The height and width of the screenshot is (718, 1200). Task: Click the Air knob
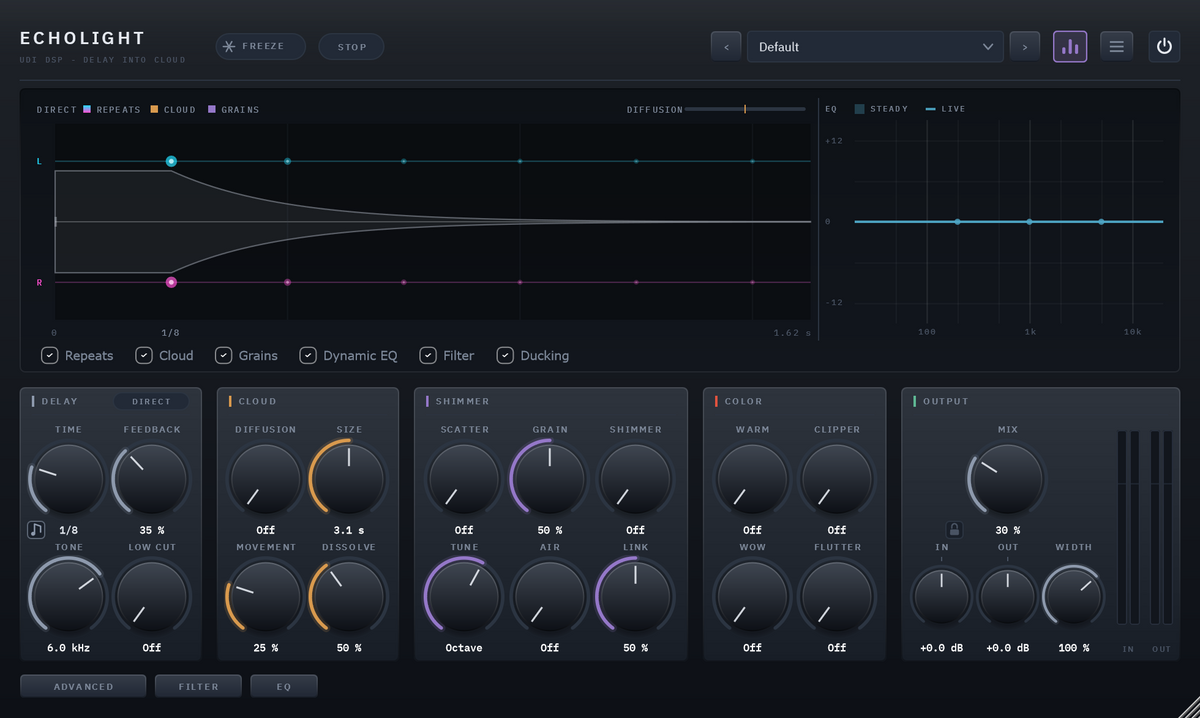(550, 597)
